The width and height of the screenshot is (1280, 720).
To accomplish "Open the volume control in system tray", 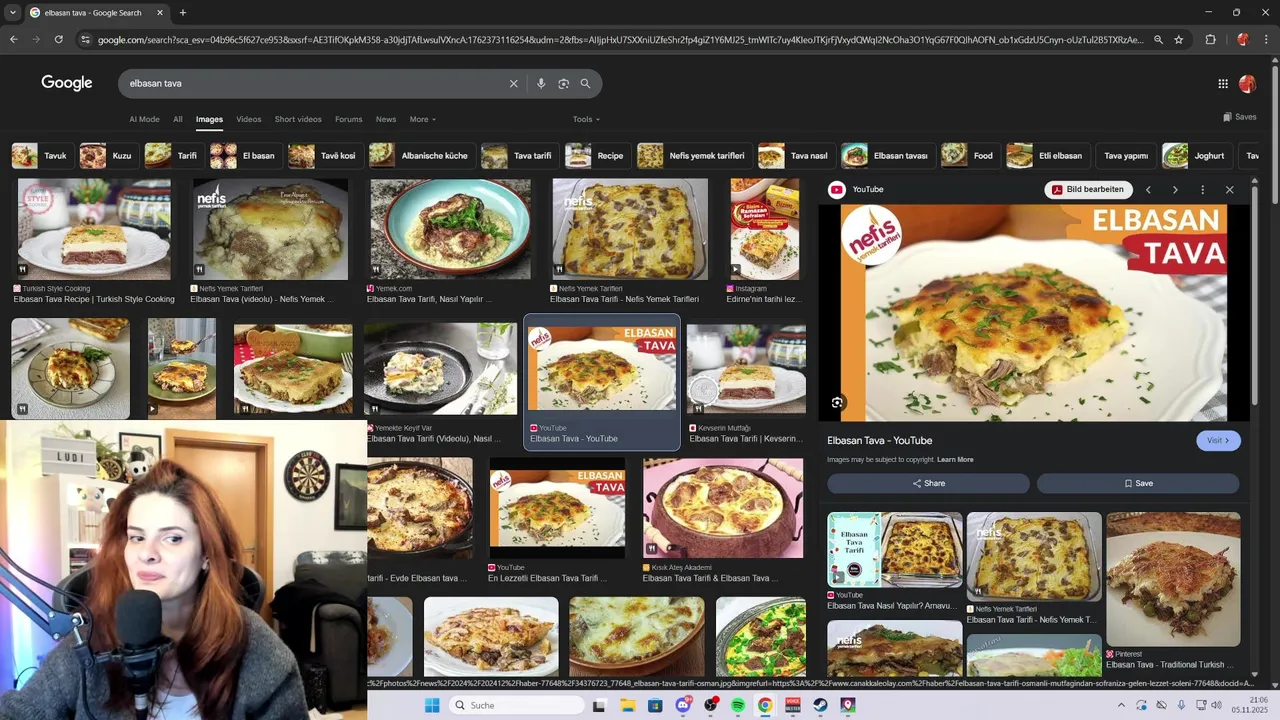I will [x=1216, y=705].
